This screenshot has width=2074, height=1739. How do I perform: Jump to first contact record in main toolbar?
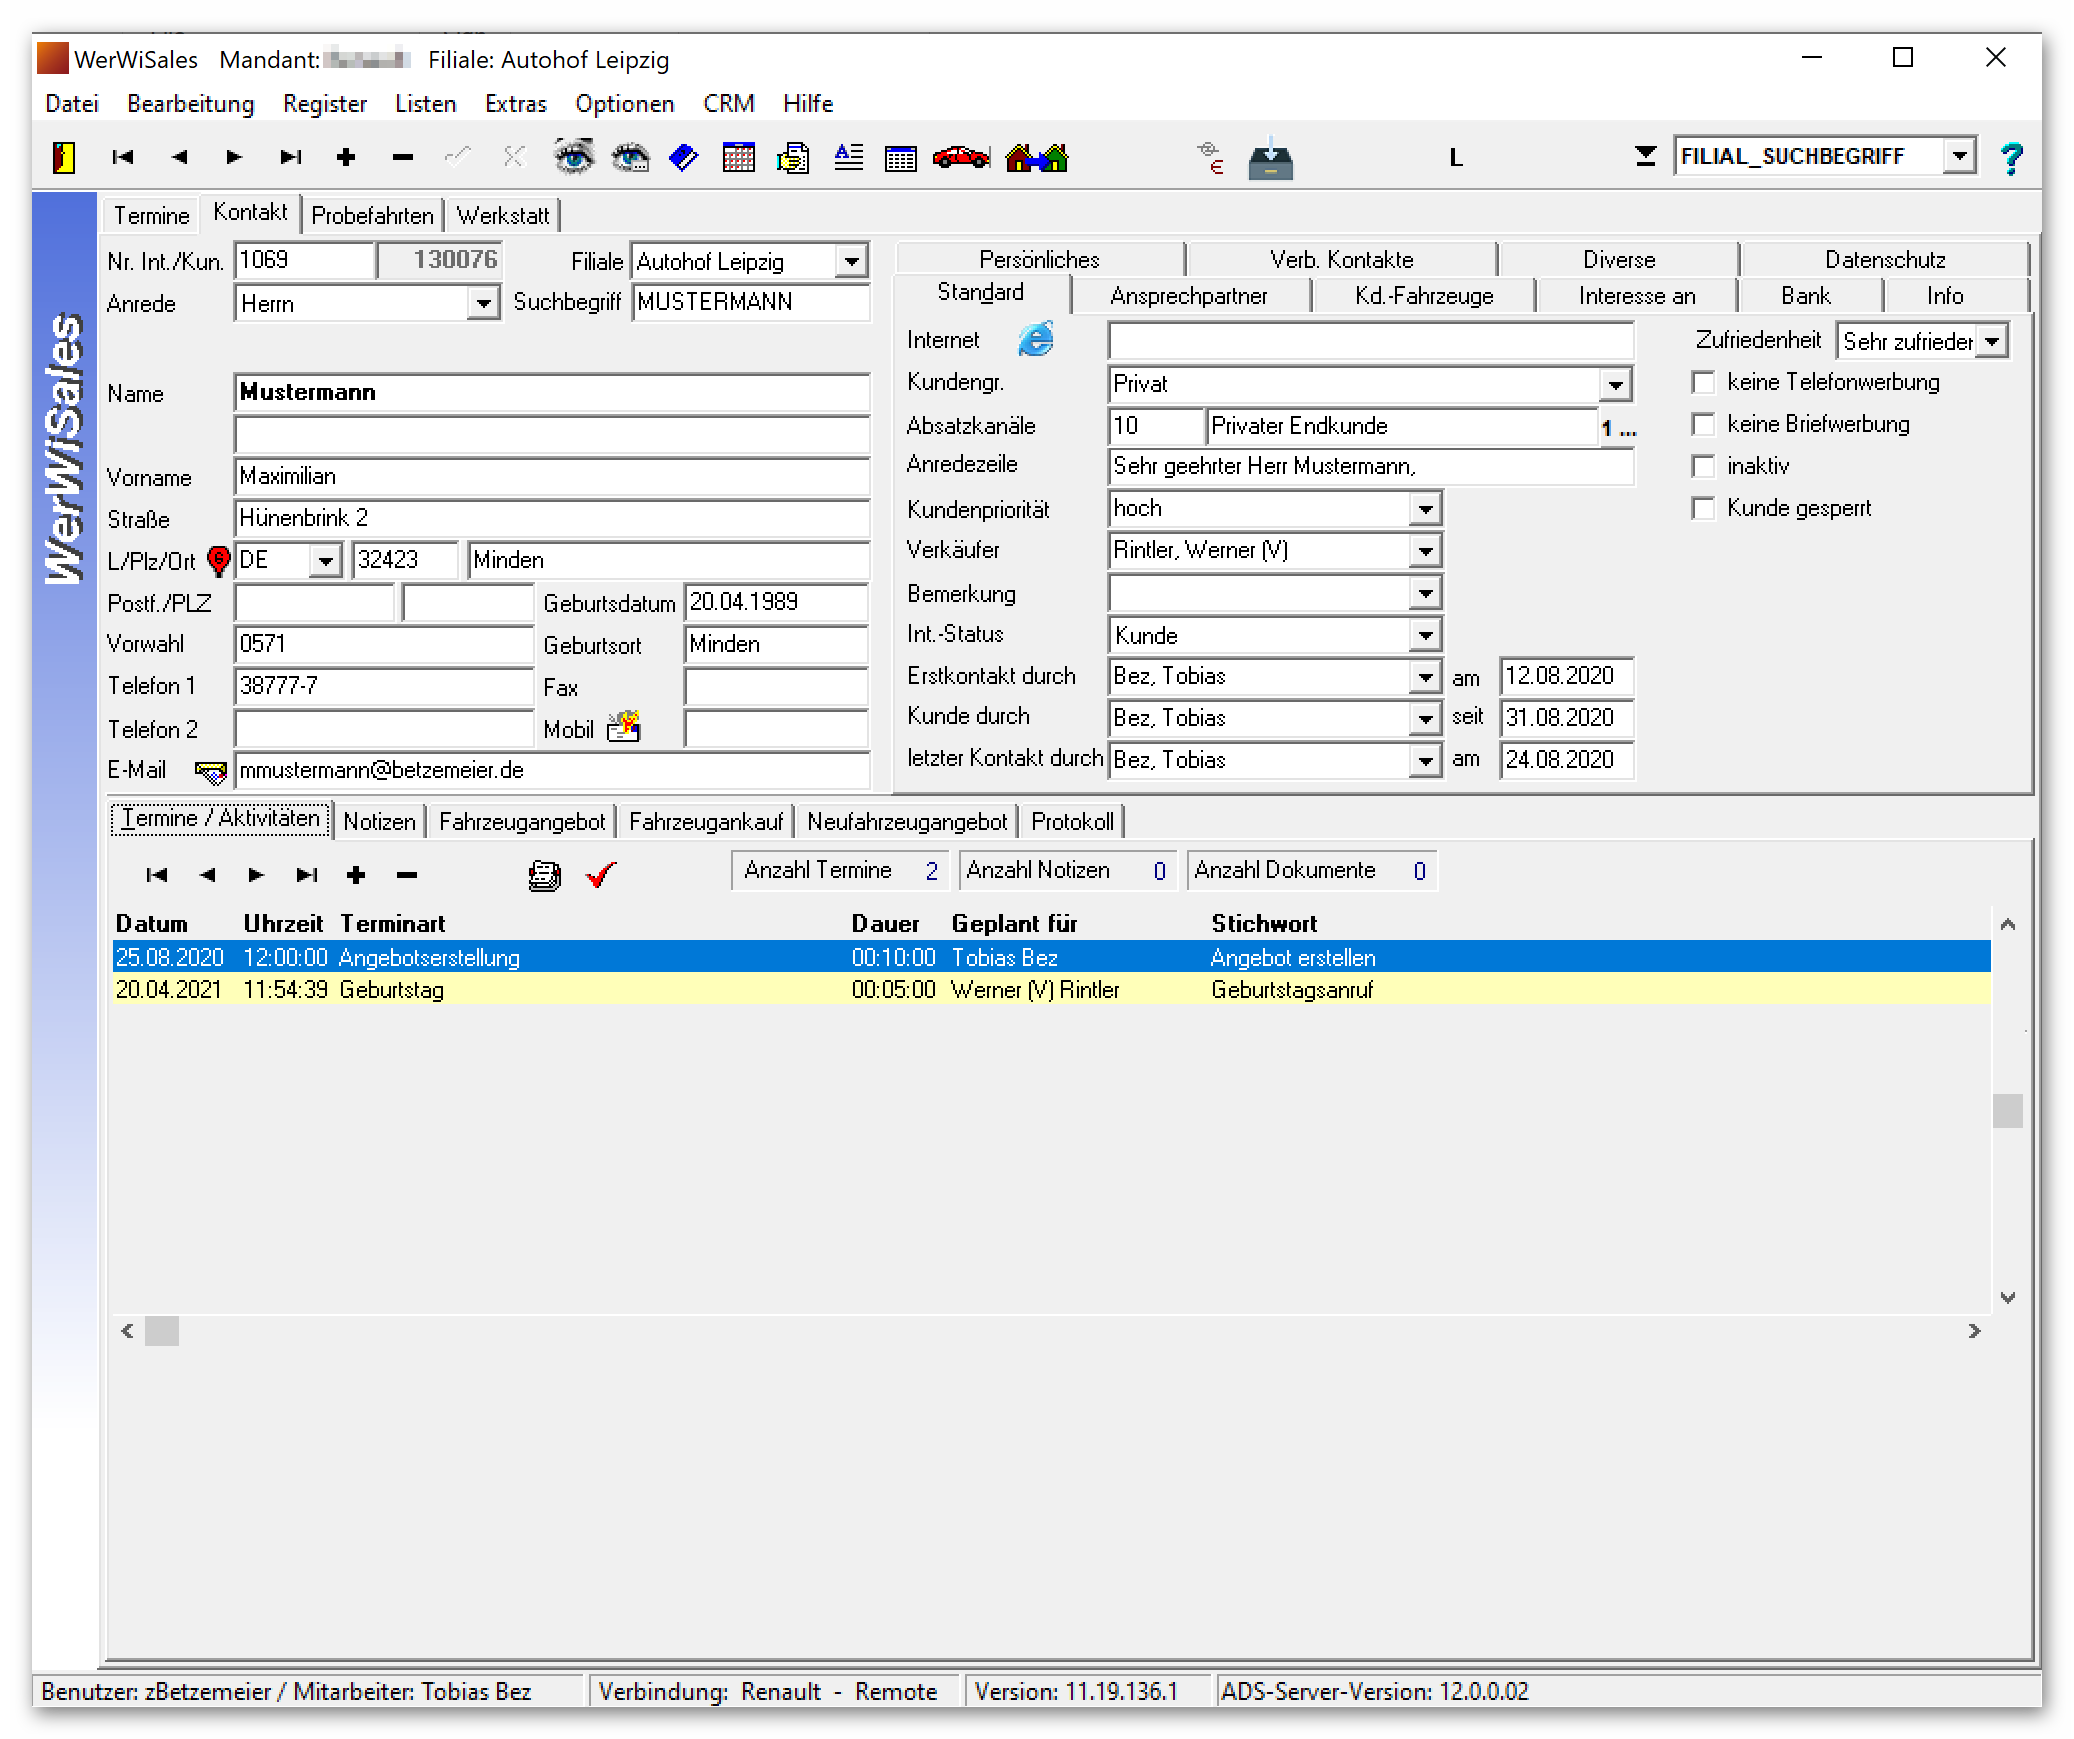(x=123, y=157)
